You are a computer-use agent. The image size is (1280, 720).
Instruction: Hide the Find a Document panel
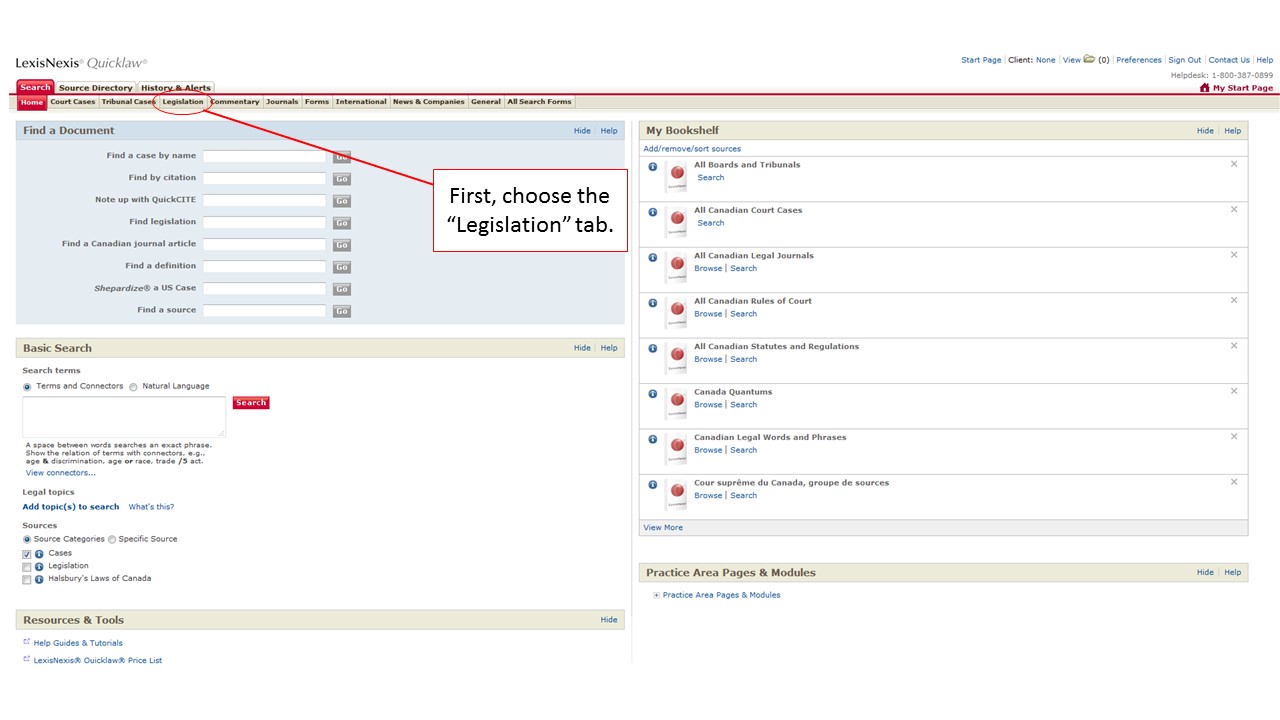coord(582,131)
